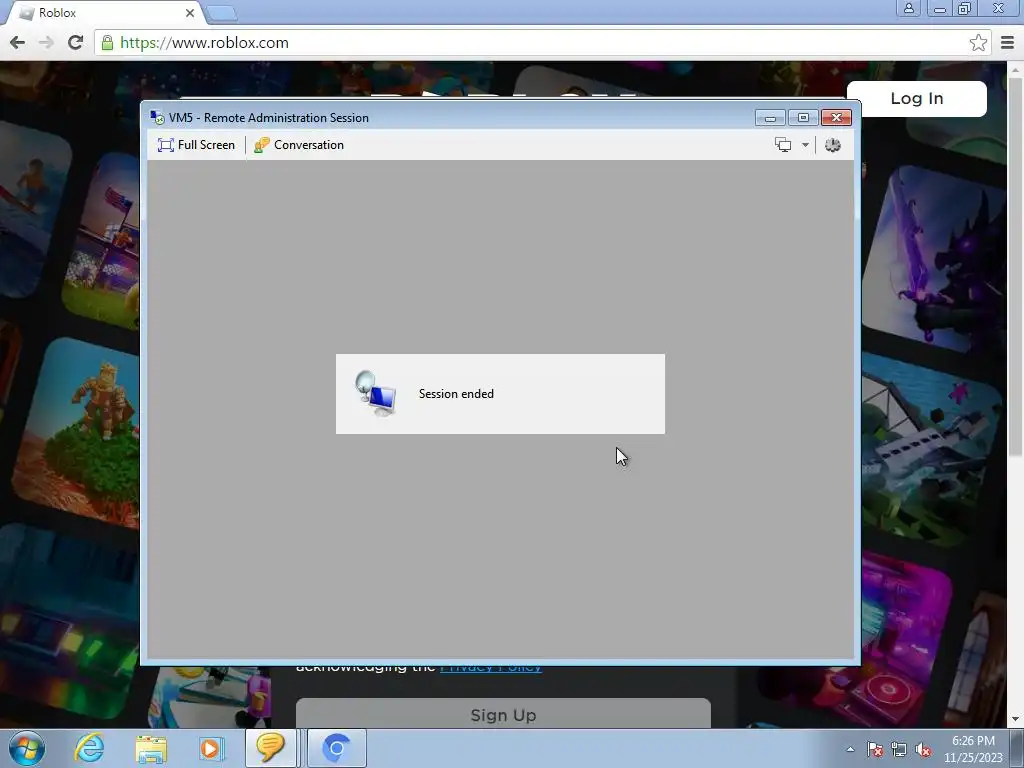Switch to the Chromium taskbar button
Image resolution: width=1024 pixels, height=768 pixels.
coord(337,748)
